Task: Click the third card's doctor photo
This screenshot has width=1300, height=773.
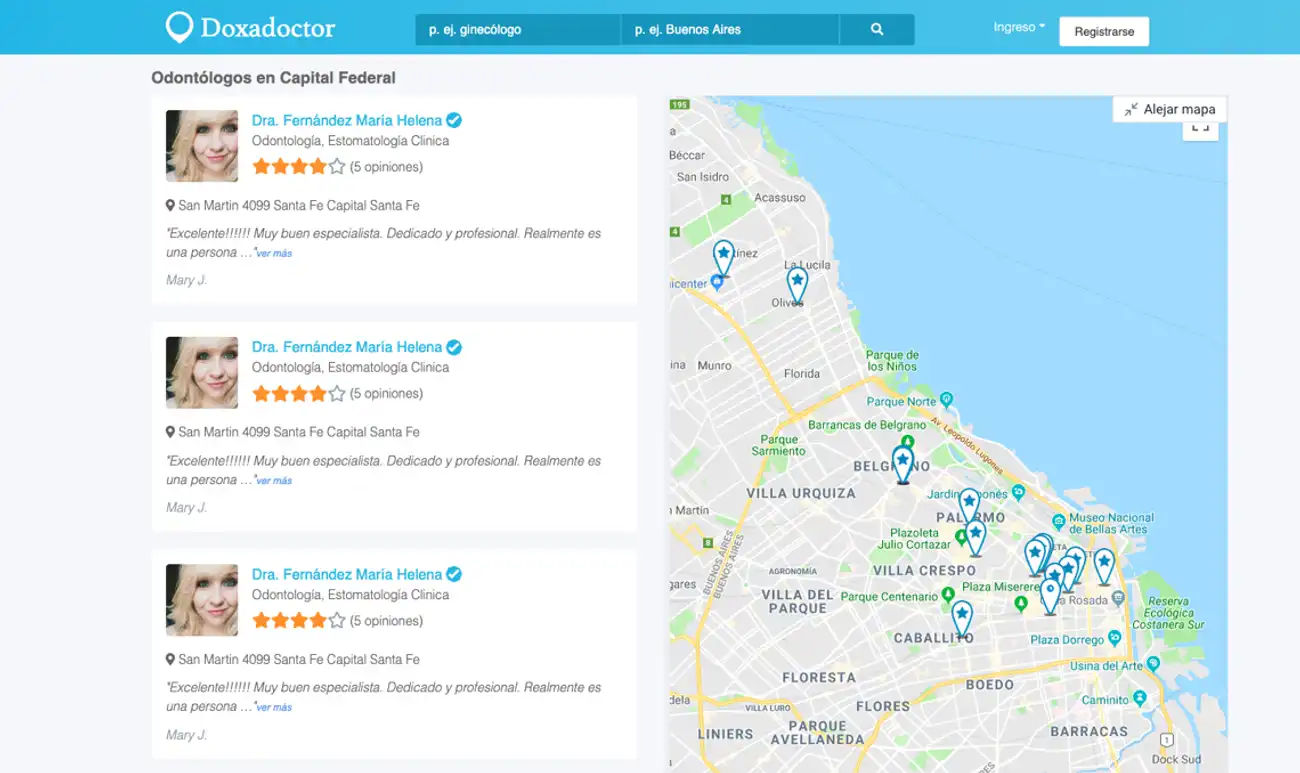Action: pos(202,600)
